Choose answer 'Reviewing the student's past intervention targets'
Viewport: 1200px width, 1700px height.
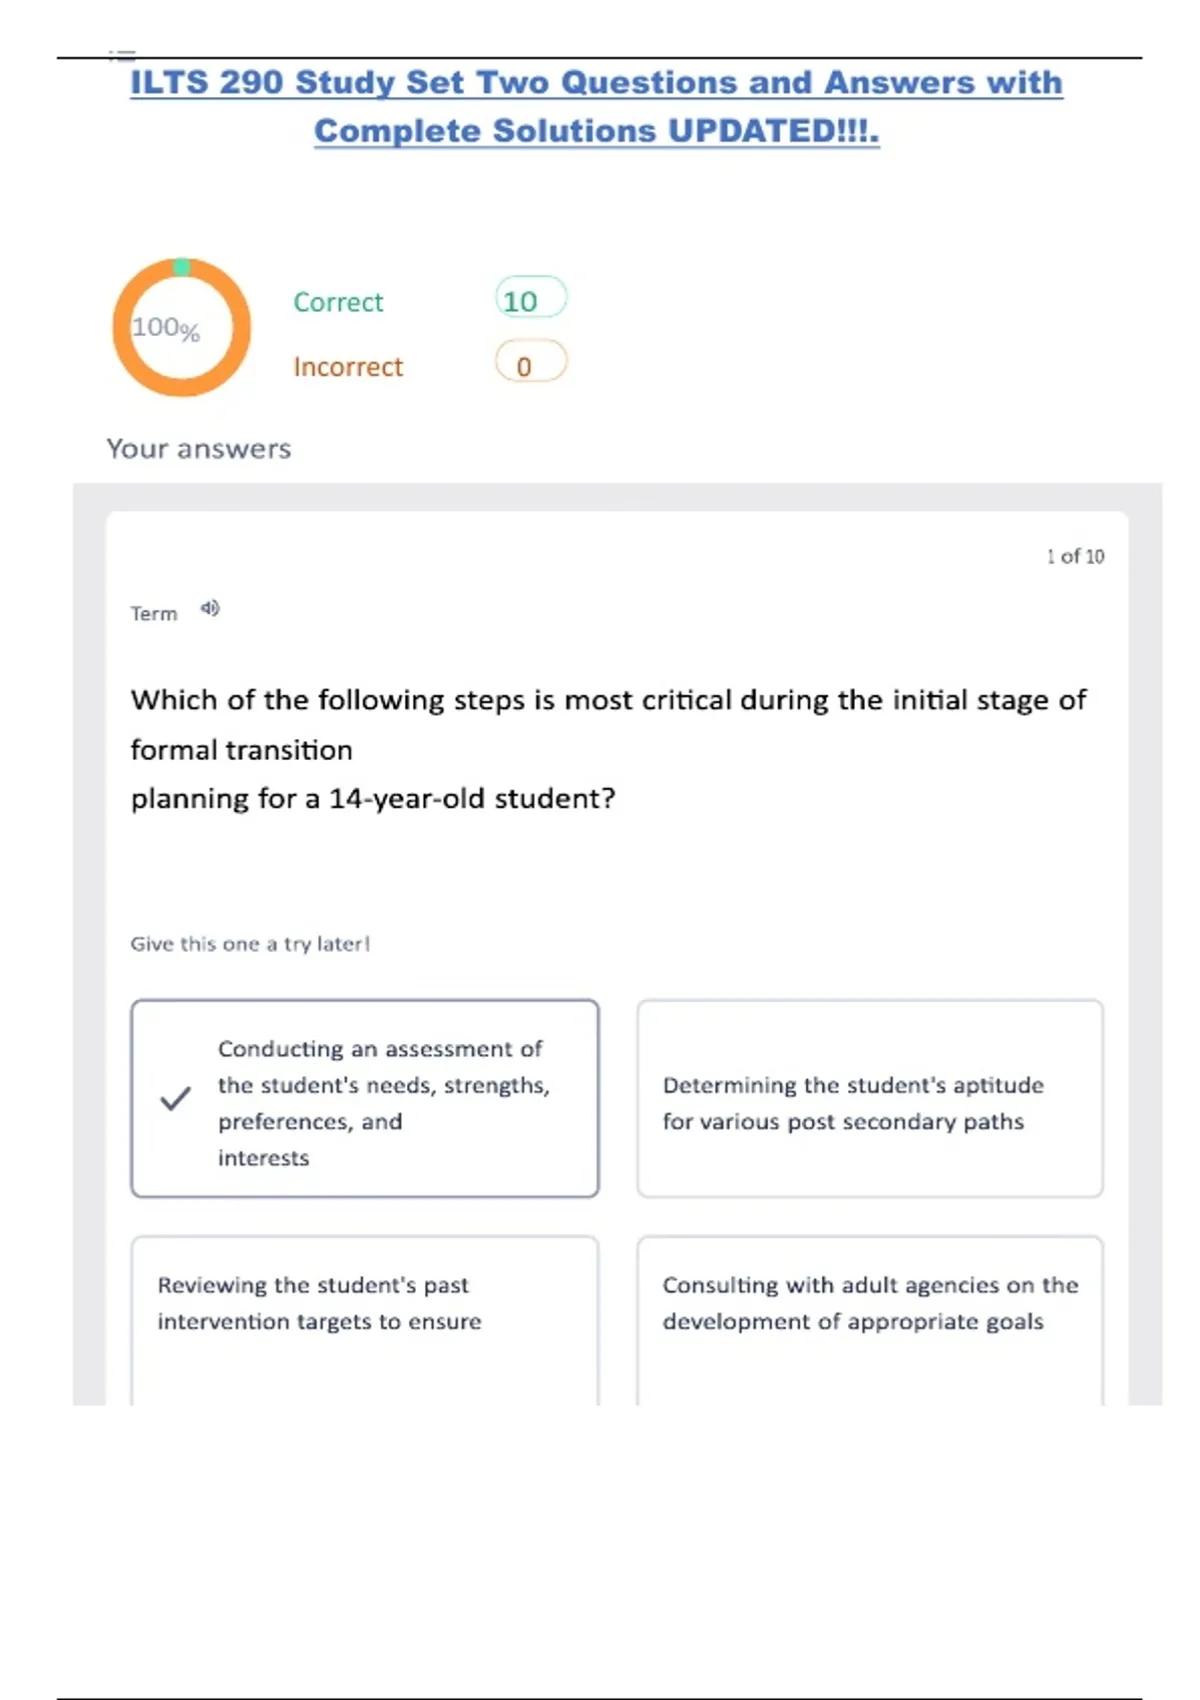[364, 1304]
